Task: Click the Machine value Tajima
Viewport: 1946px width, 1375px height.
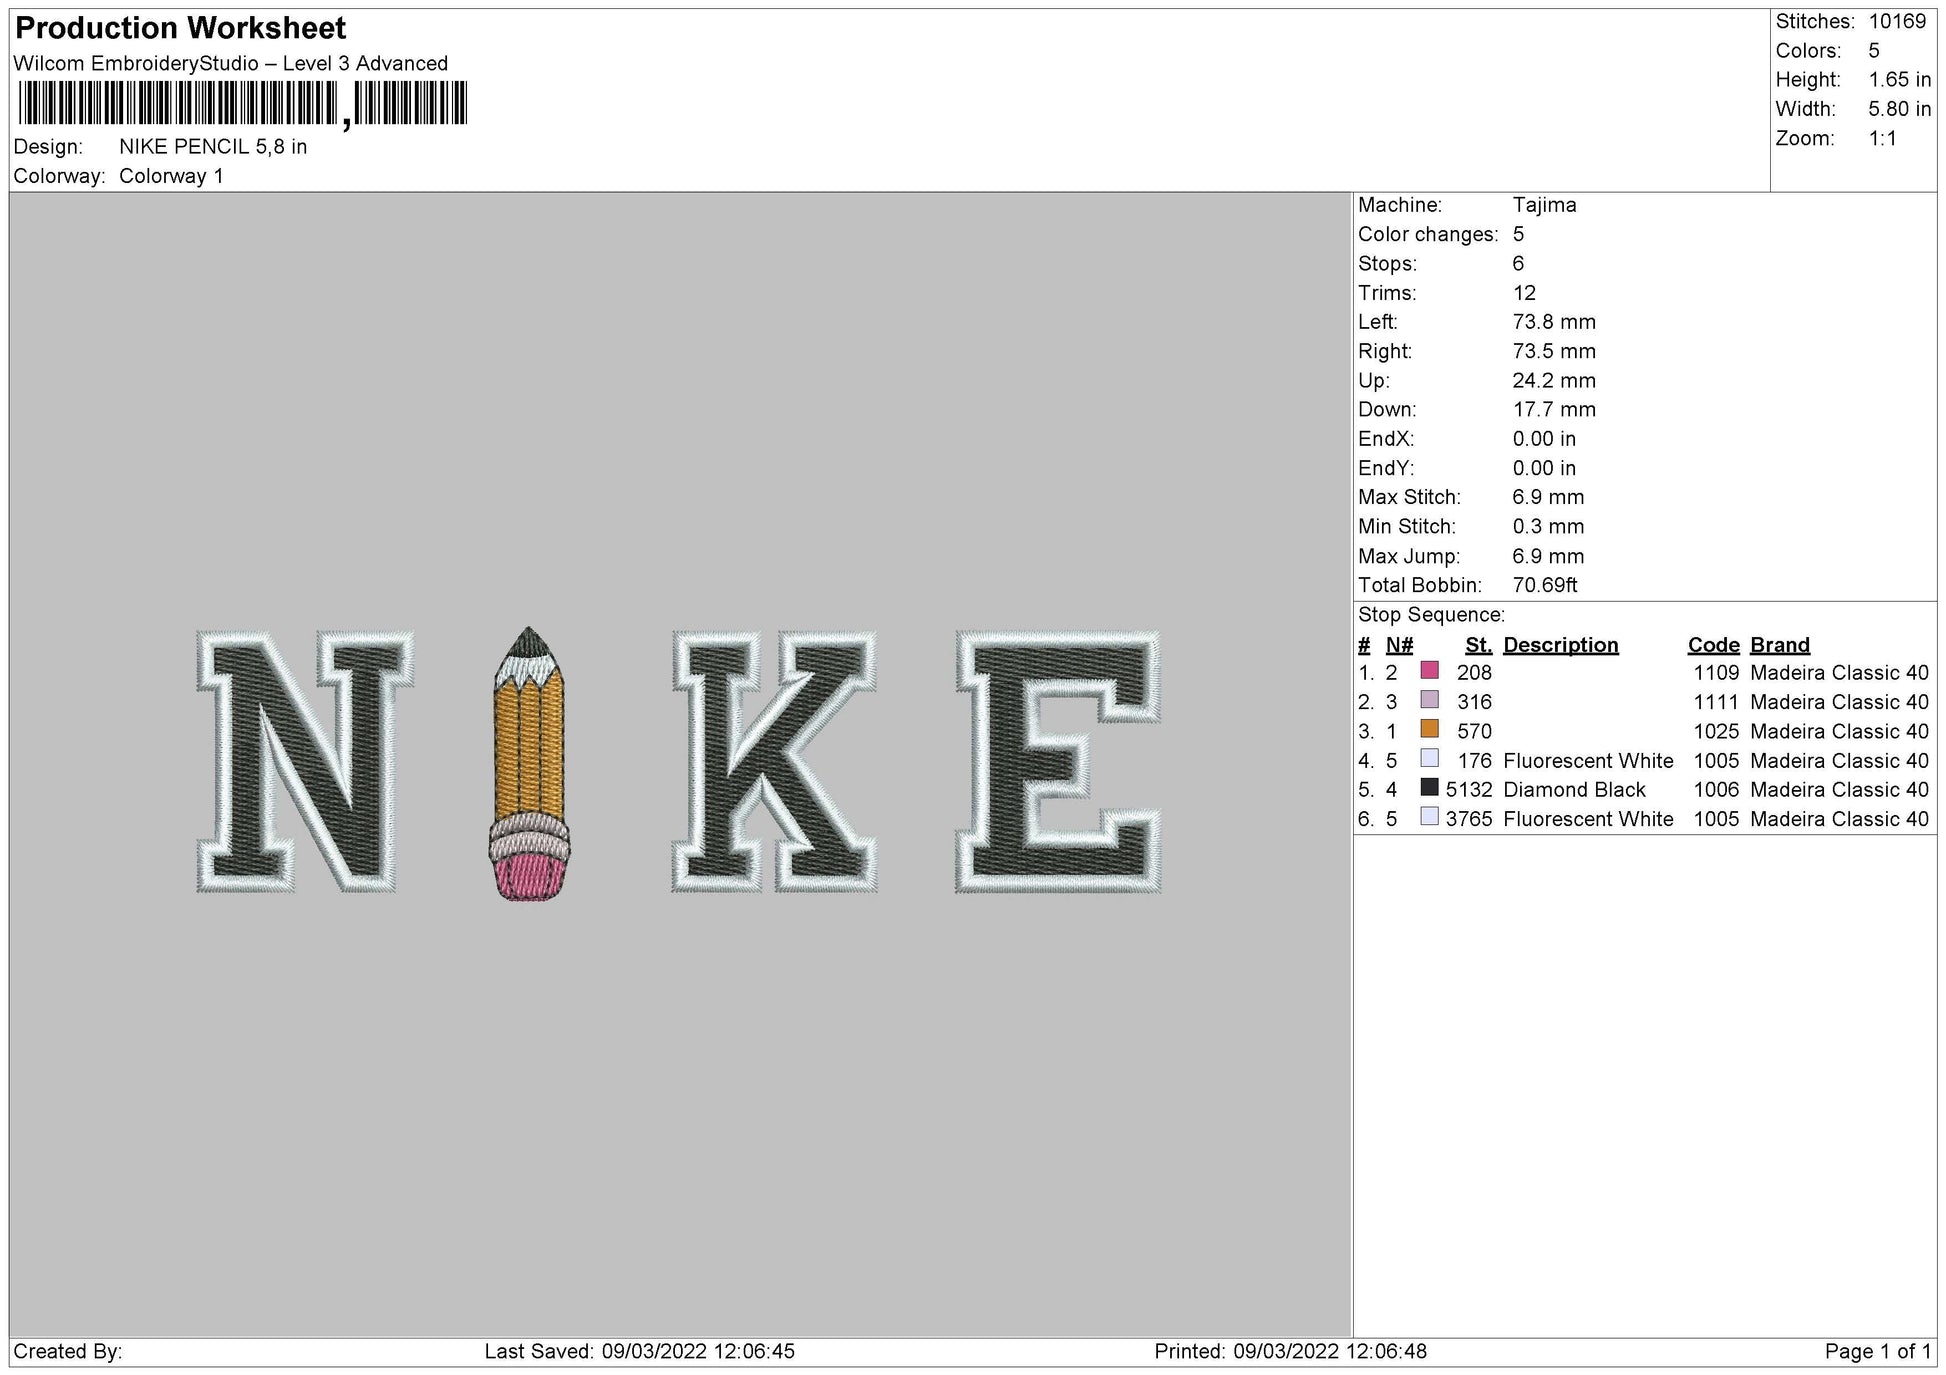Action: point(1544,205)
